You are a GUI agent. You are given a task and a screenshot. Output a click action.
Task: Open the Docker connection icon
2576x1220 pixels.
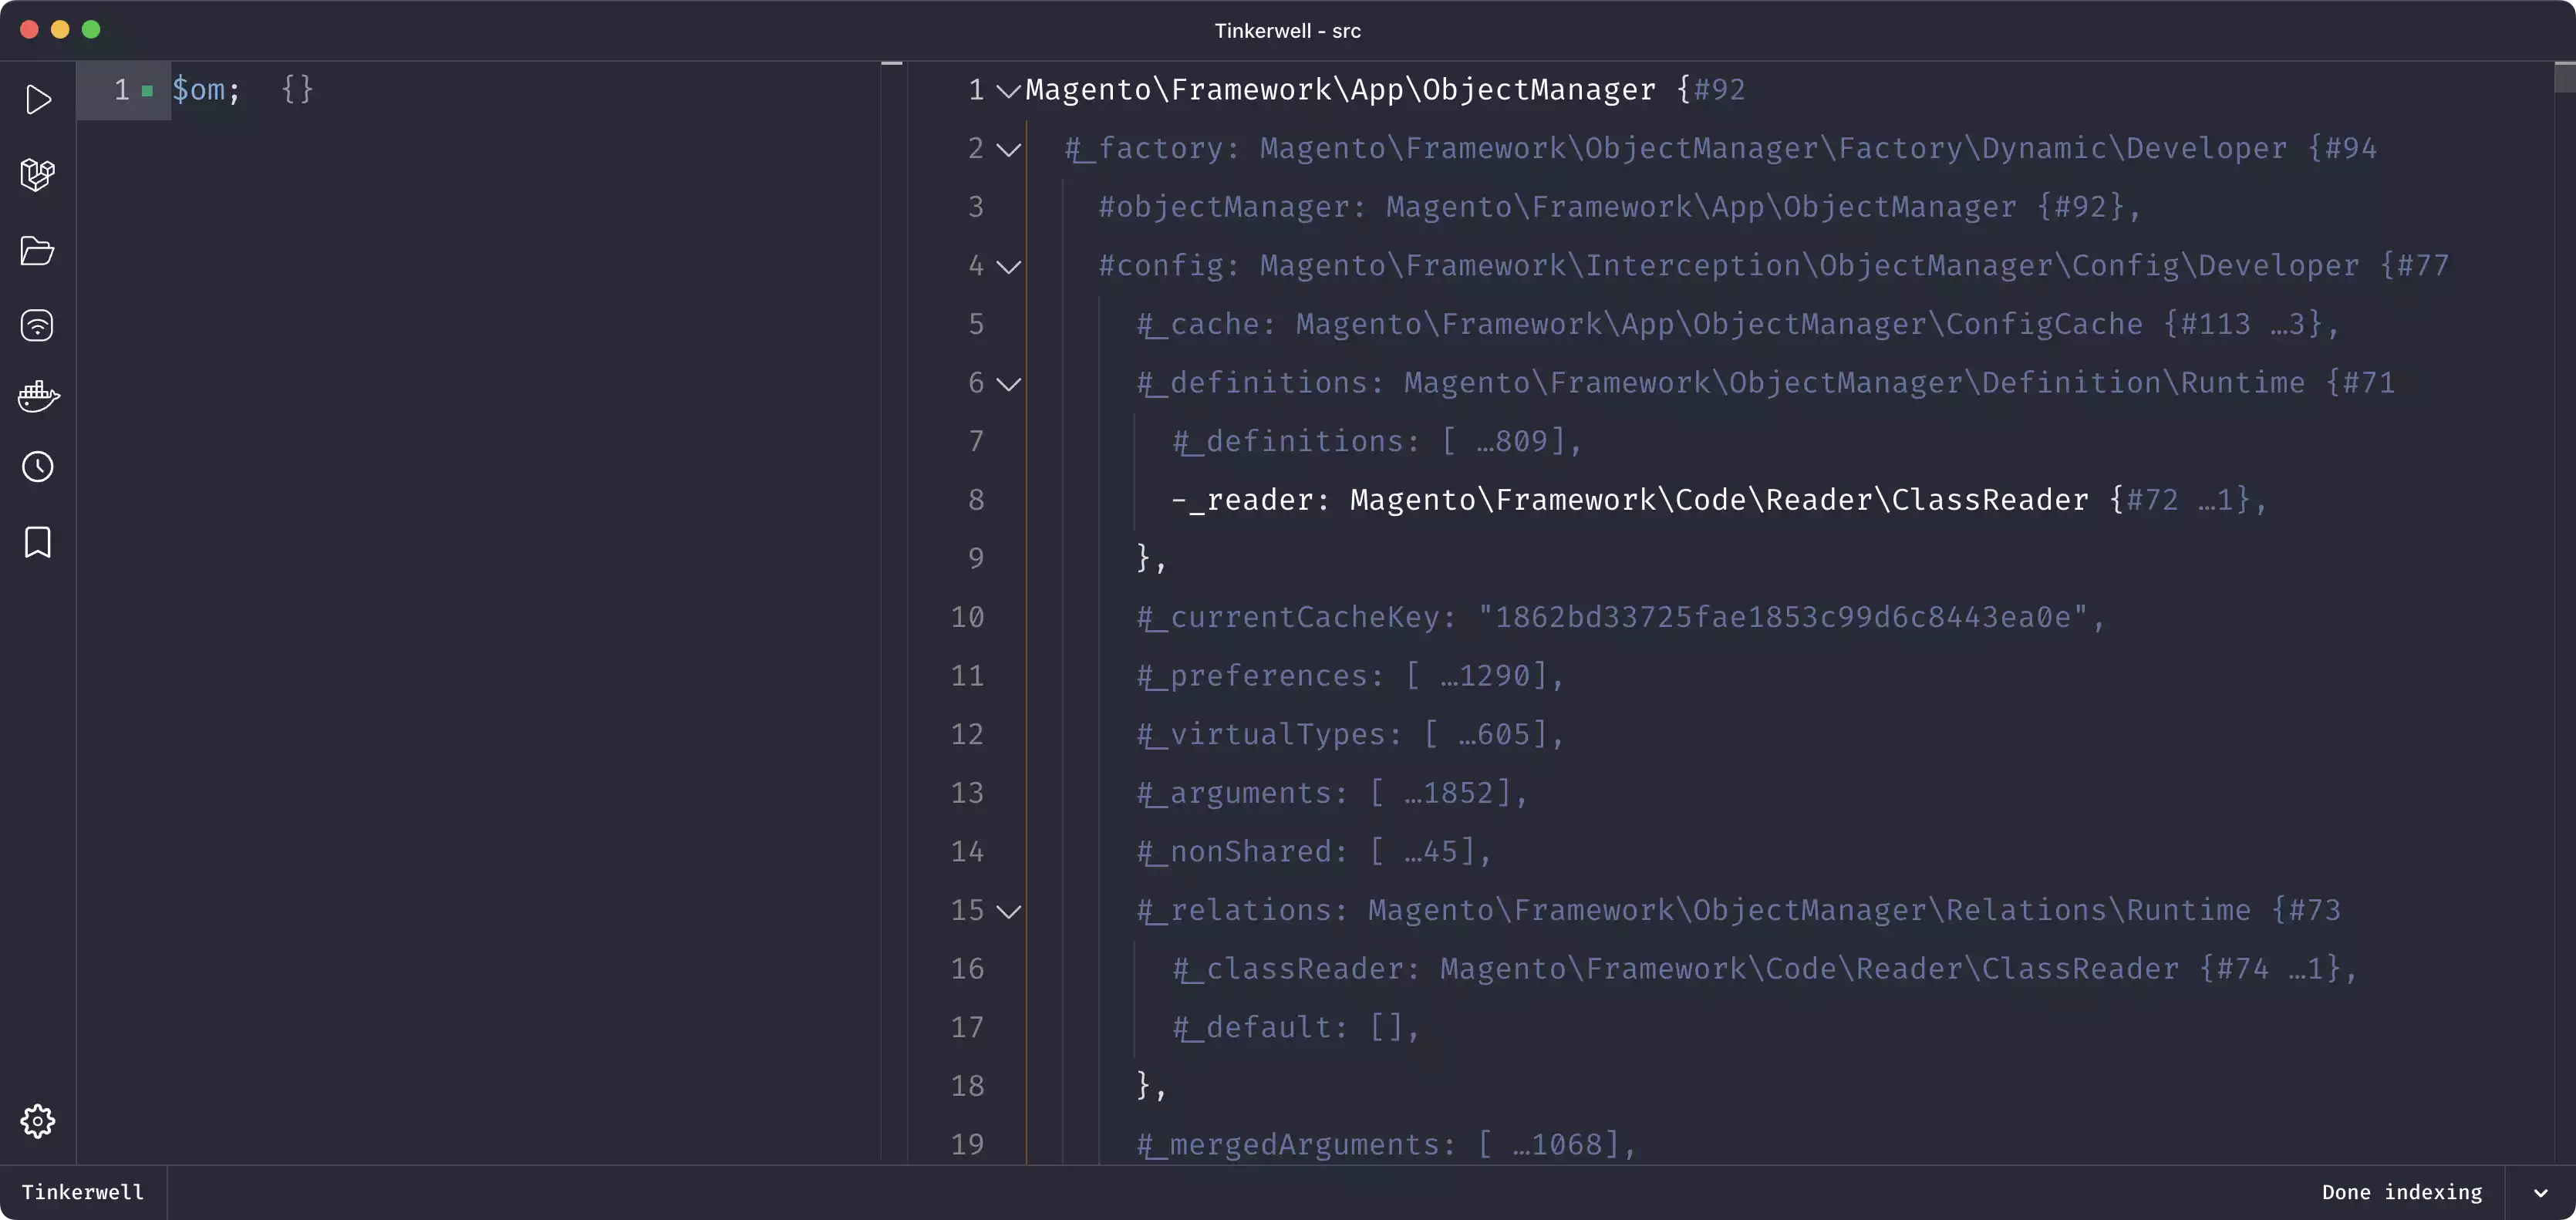[38, 396]
